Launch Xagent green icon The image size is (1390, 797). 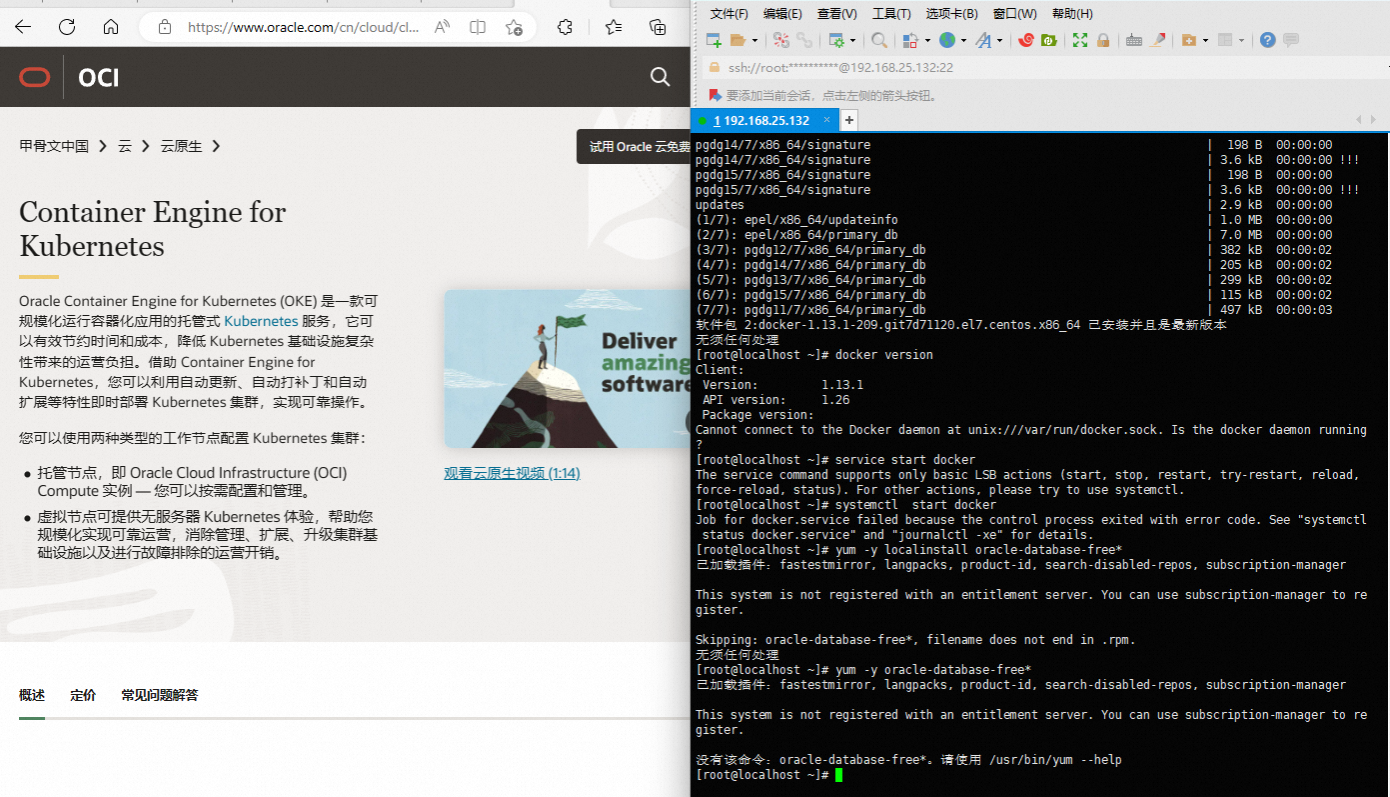point(1048,40)
